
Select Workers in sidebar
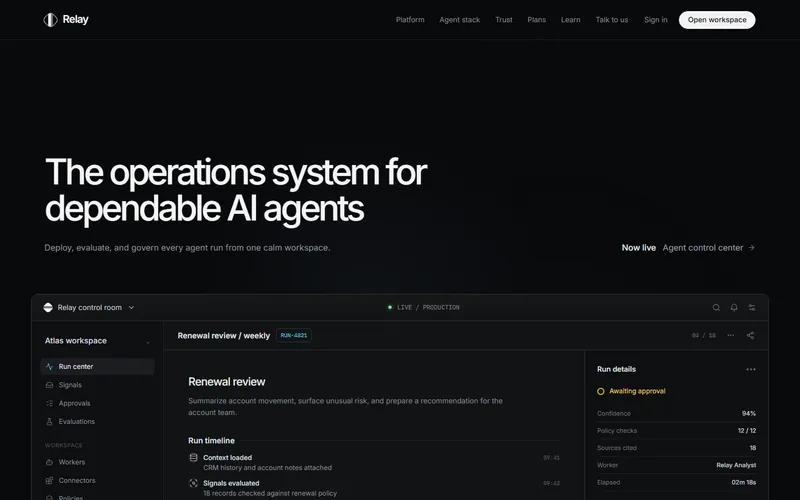(x=97, y=462)
